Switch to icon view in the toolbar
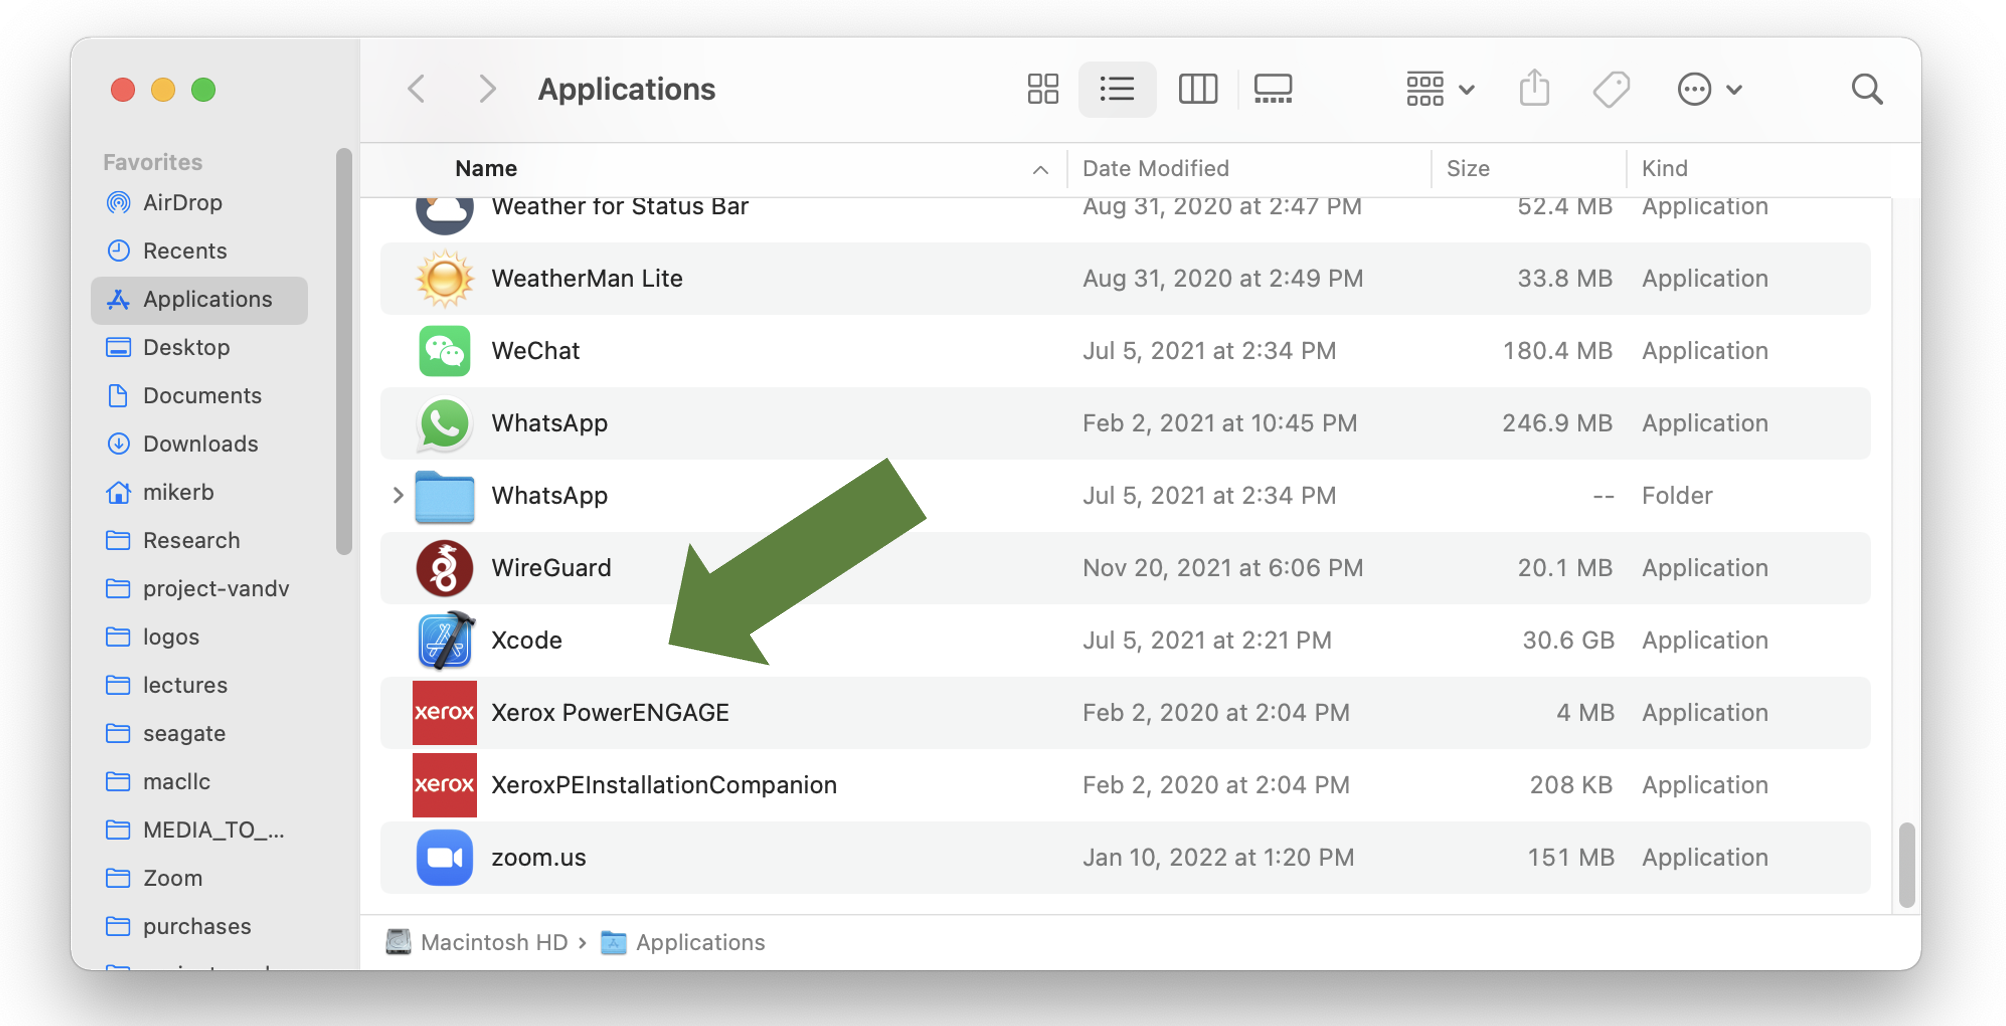This screenshot has width=2006, height=1026. click(x=1042, y=89)
